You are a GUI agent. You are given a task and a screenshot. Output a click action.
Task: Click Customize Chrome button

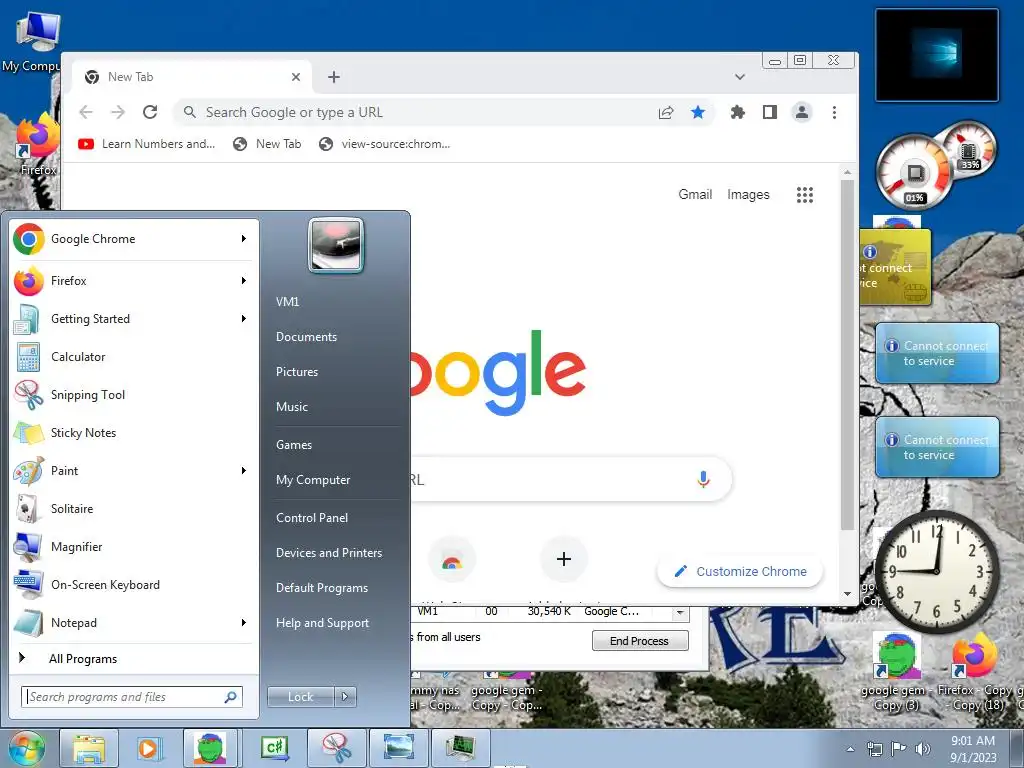point(740,571)
